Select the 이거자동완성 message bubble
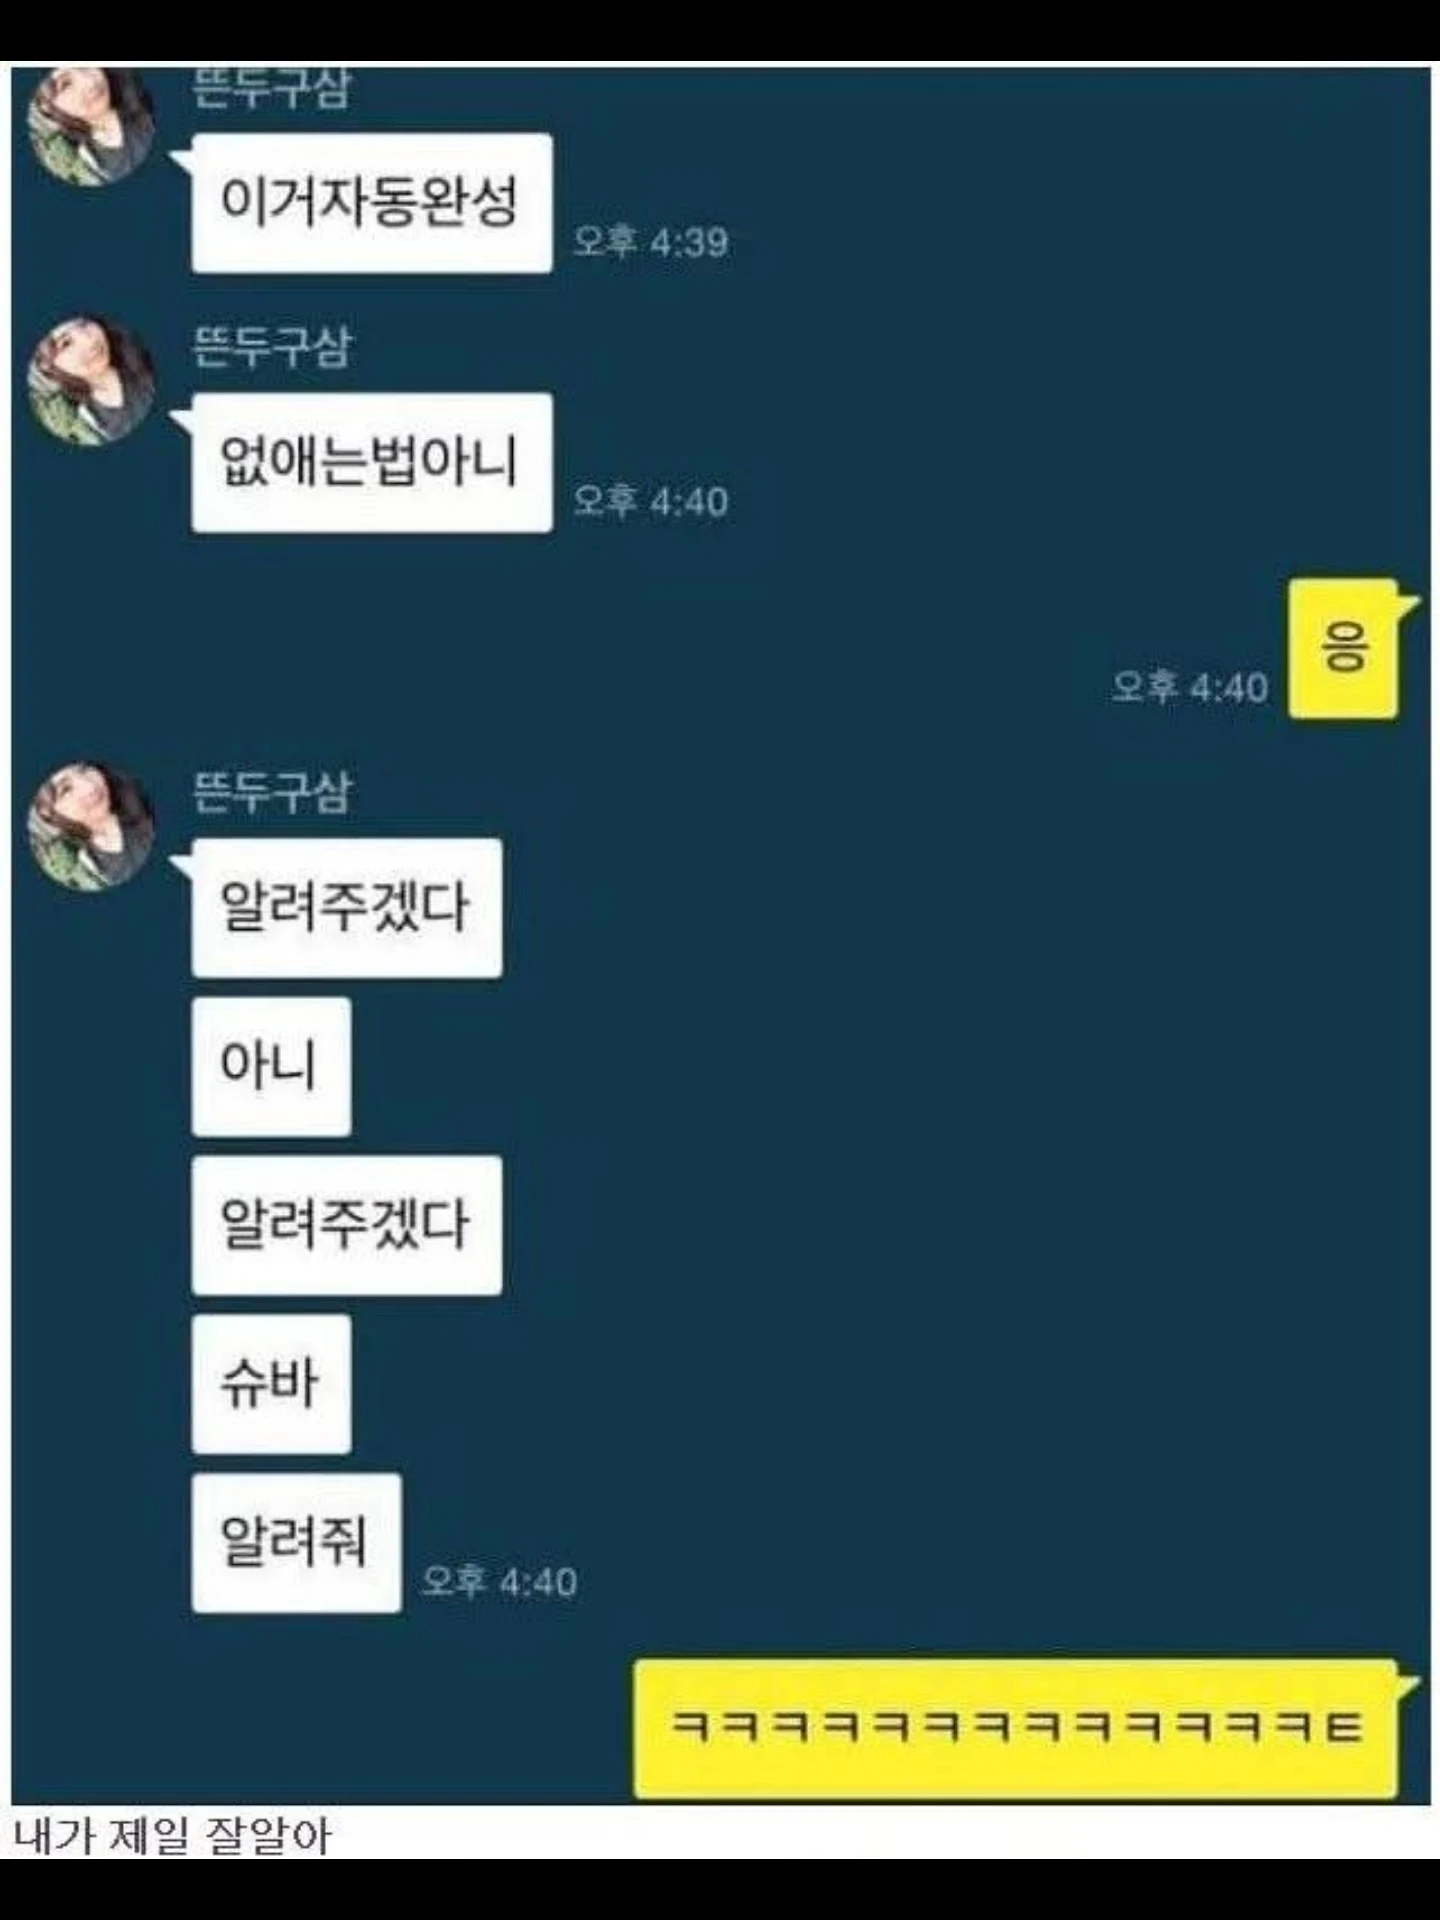The width and height of the screenshot is (1440, 1920). point(371,203)
